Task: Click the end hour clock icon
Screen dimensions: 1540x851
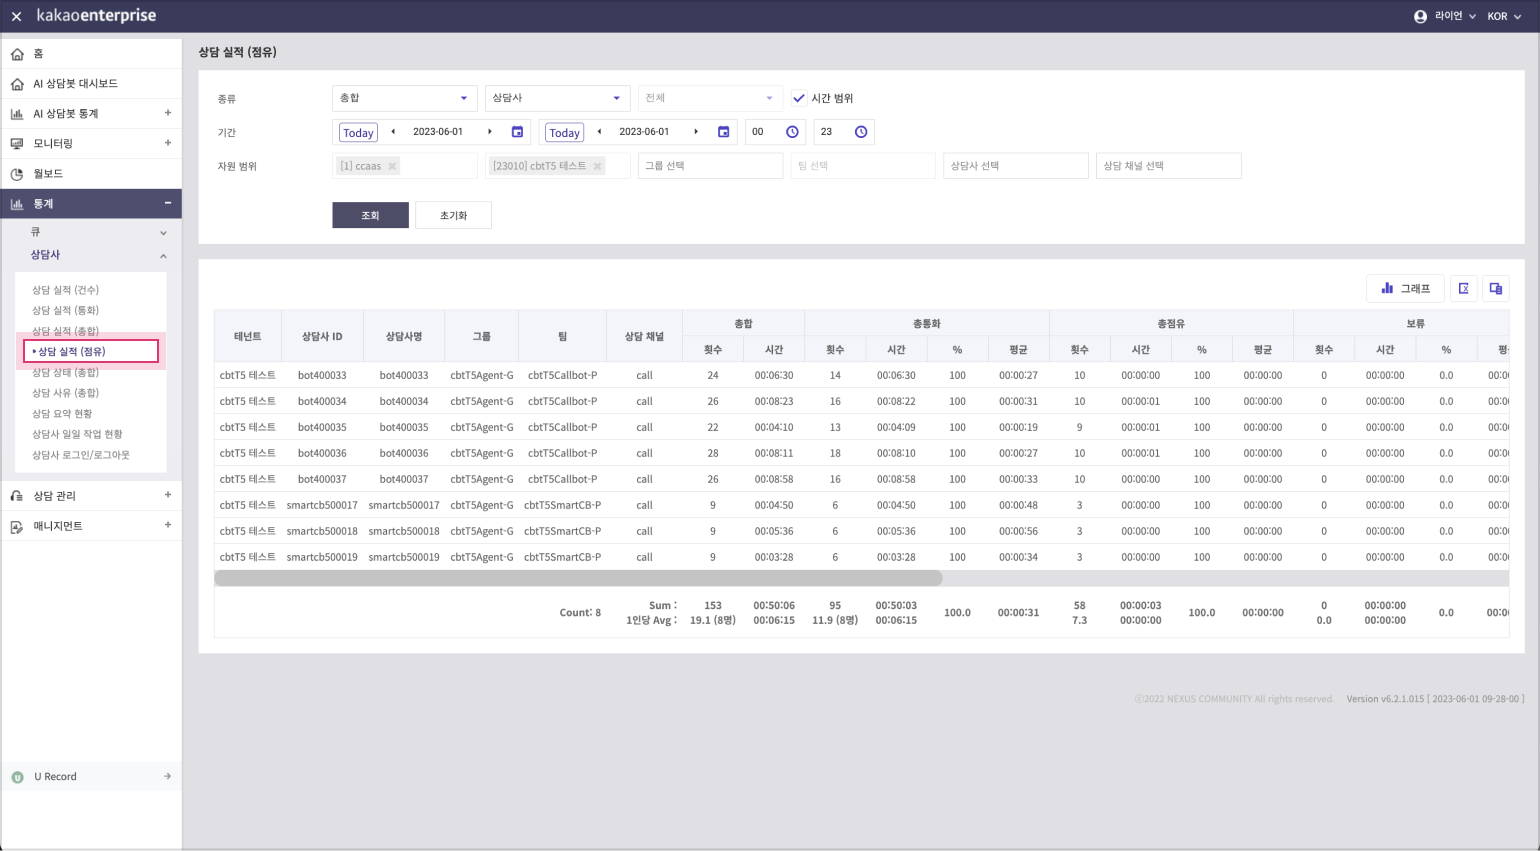Action: tap(861, 132)
